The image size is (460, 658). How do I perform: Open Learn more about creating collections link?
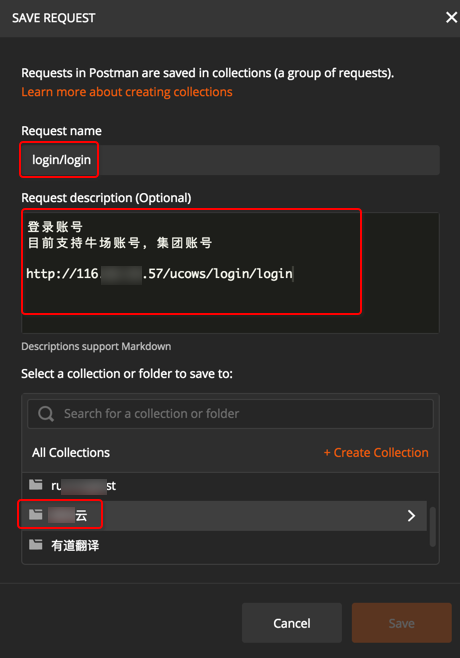click(127, 92)
